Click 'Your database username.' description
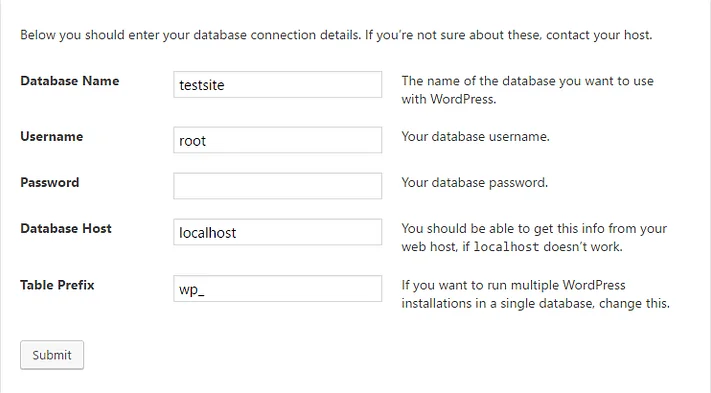This screenshot has height=393, width=711. point(475,136)
